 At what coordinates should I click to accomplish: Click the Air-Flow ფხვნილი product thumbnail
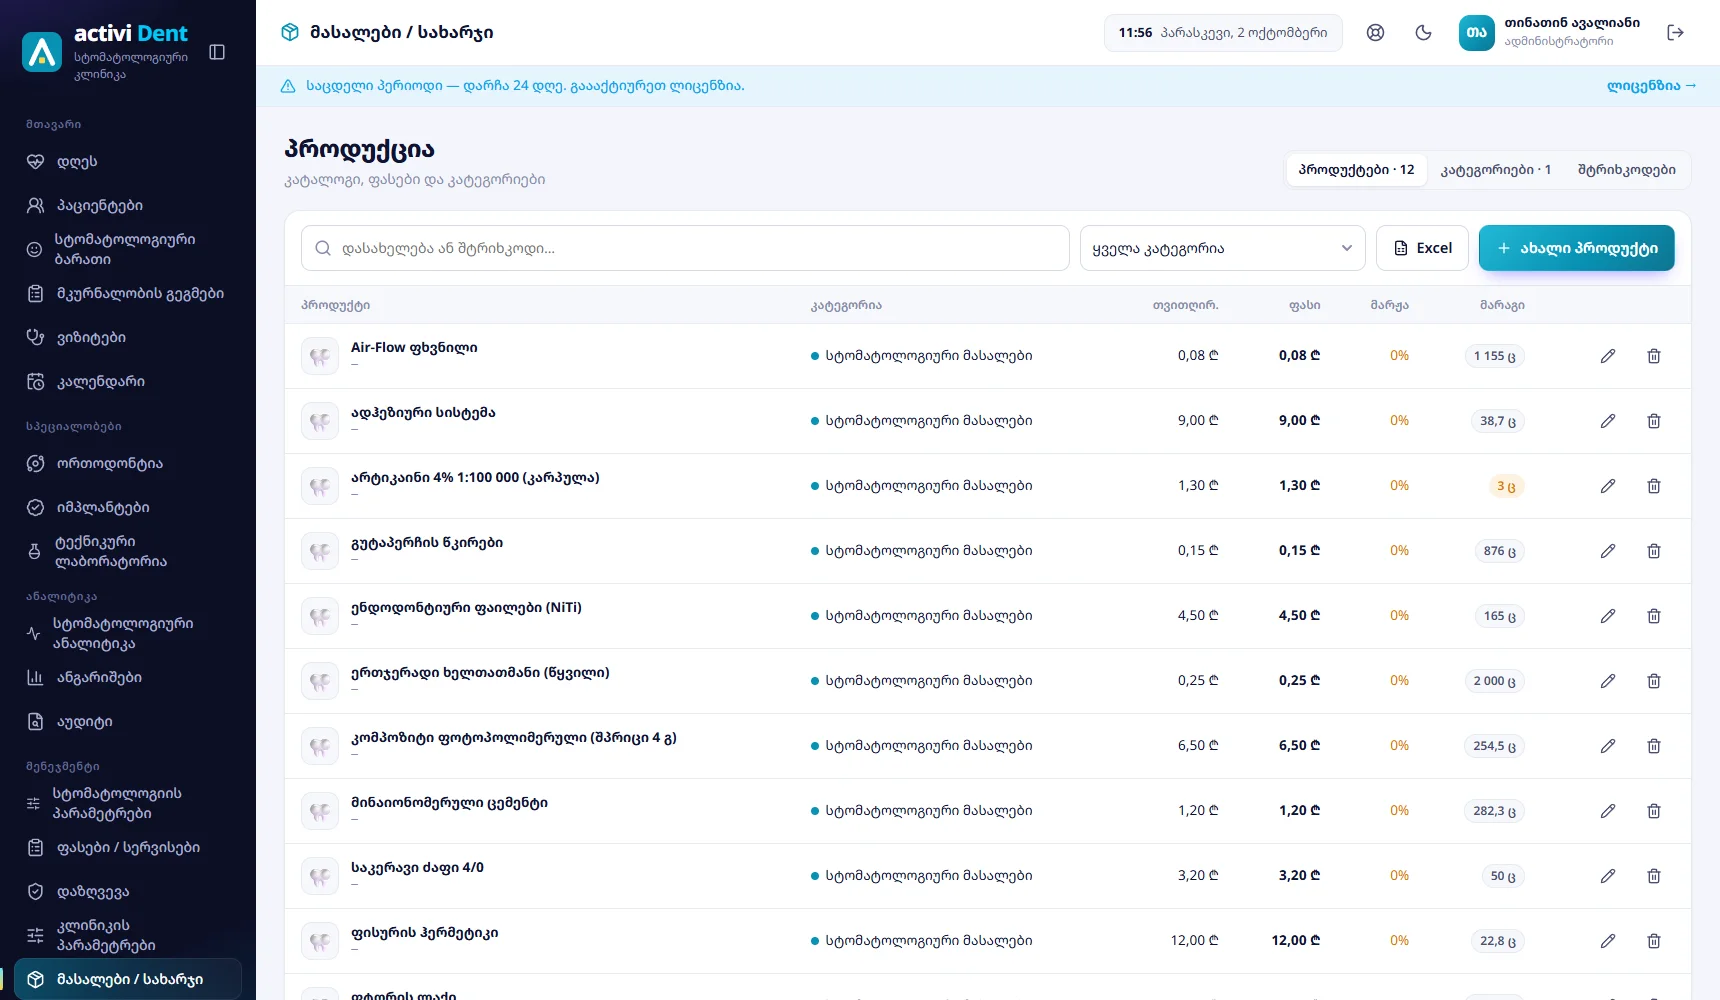(320, 356)
